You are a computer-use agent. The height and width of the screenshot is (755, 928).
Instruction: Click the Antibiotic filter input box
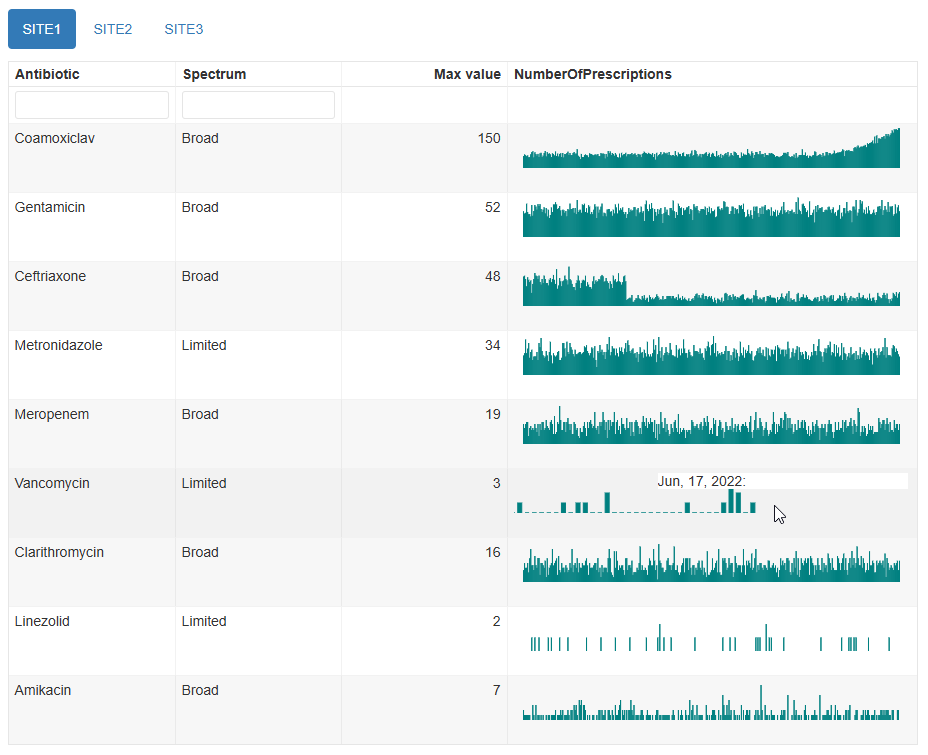92,105
